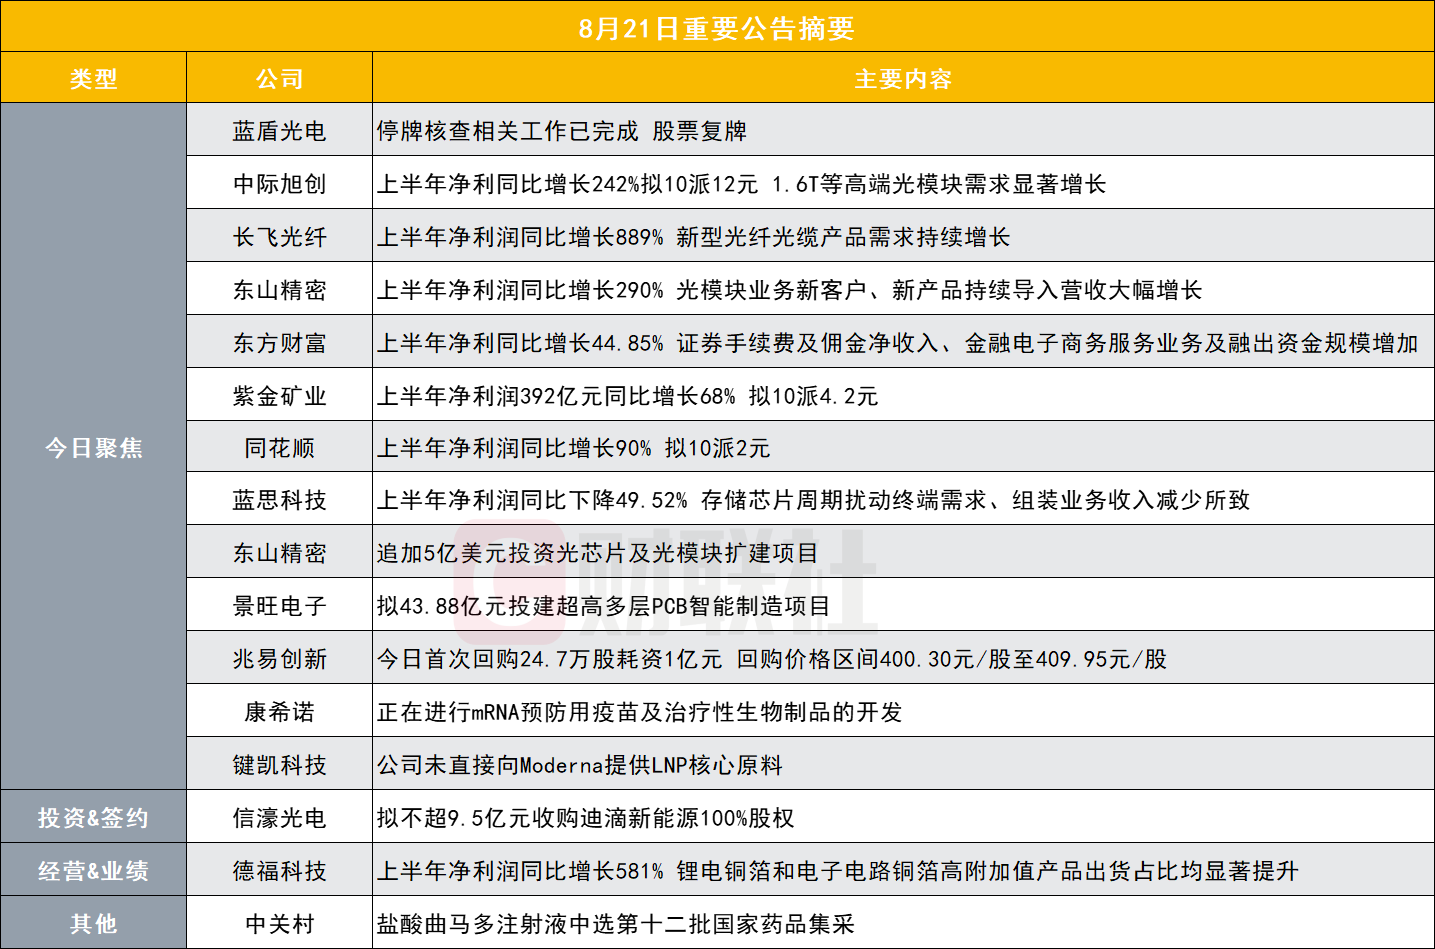Click the text starting "上半年净利同比增长44.85%"
Image resolution: width=1435 pixels, height=949 pixels.
898,343
